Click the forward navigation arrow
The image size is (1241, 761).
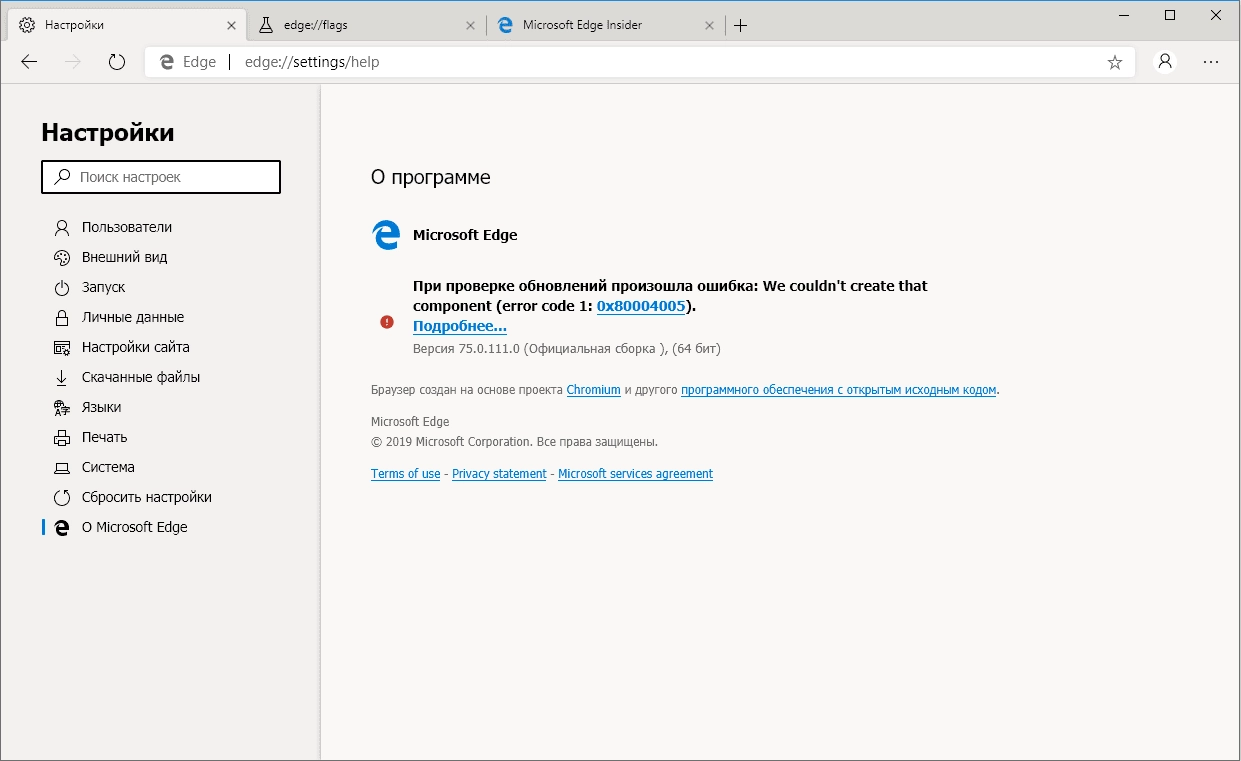73,62
